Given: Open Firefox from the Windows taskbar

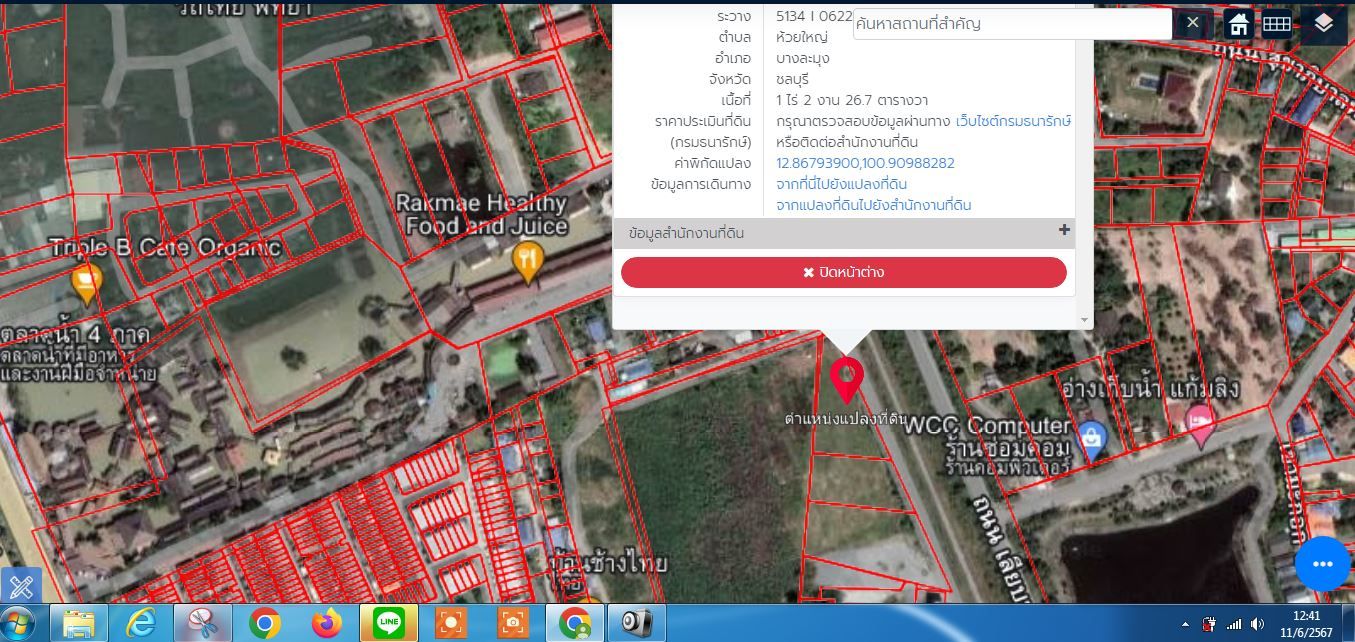Looking at the screenshot, I should pyautogui.click(x=326, y=623).
